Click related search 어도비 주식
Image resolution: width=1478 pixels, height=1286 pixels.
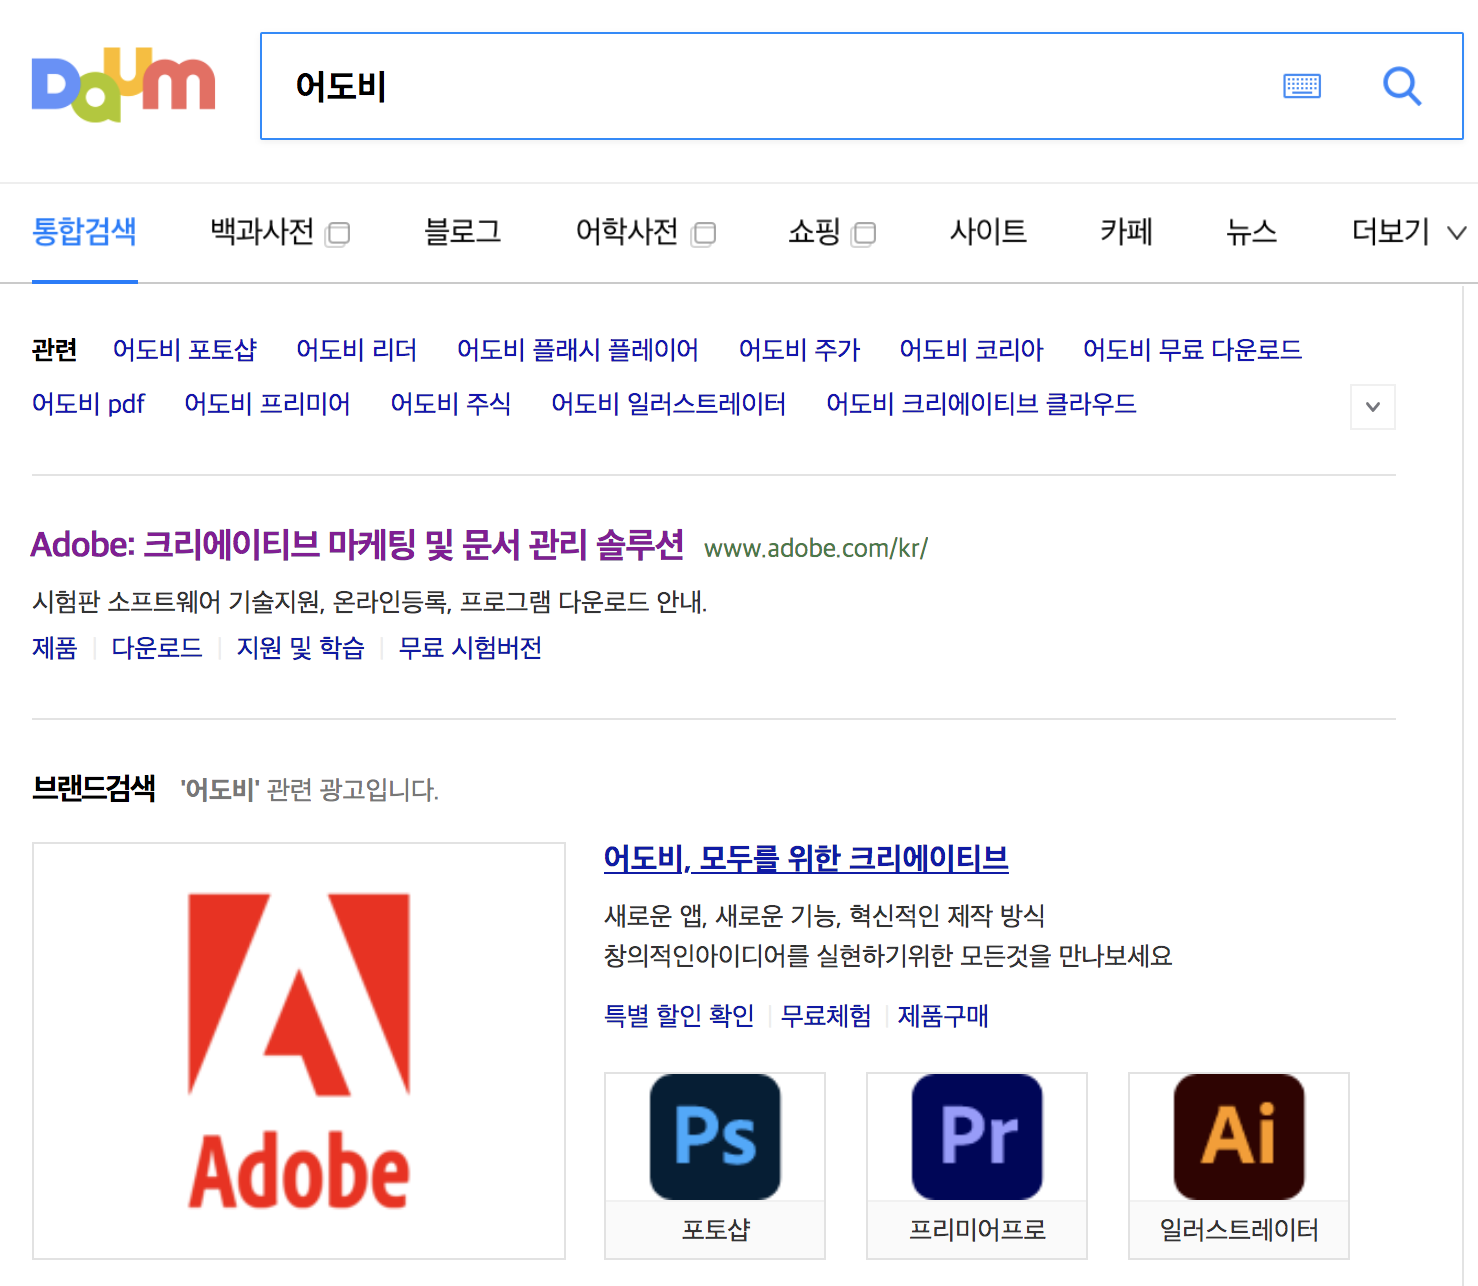(x=451, y=404)
